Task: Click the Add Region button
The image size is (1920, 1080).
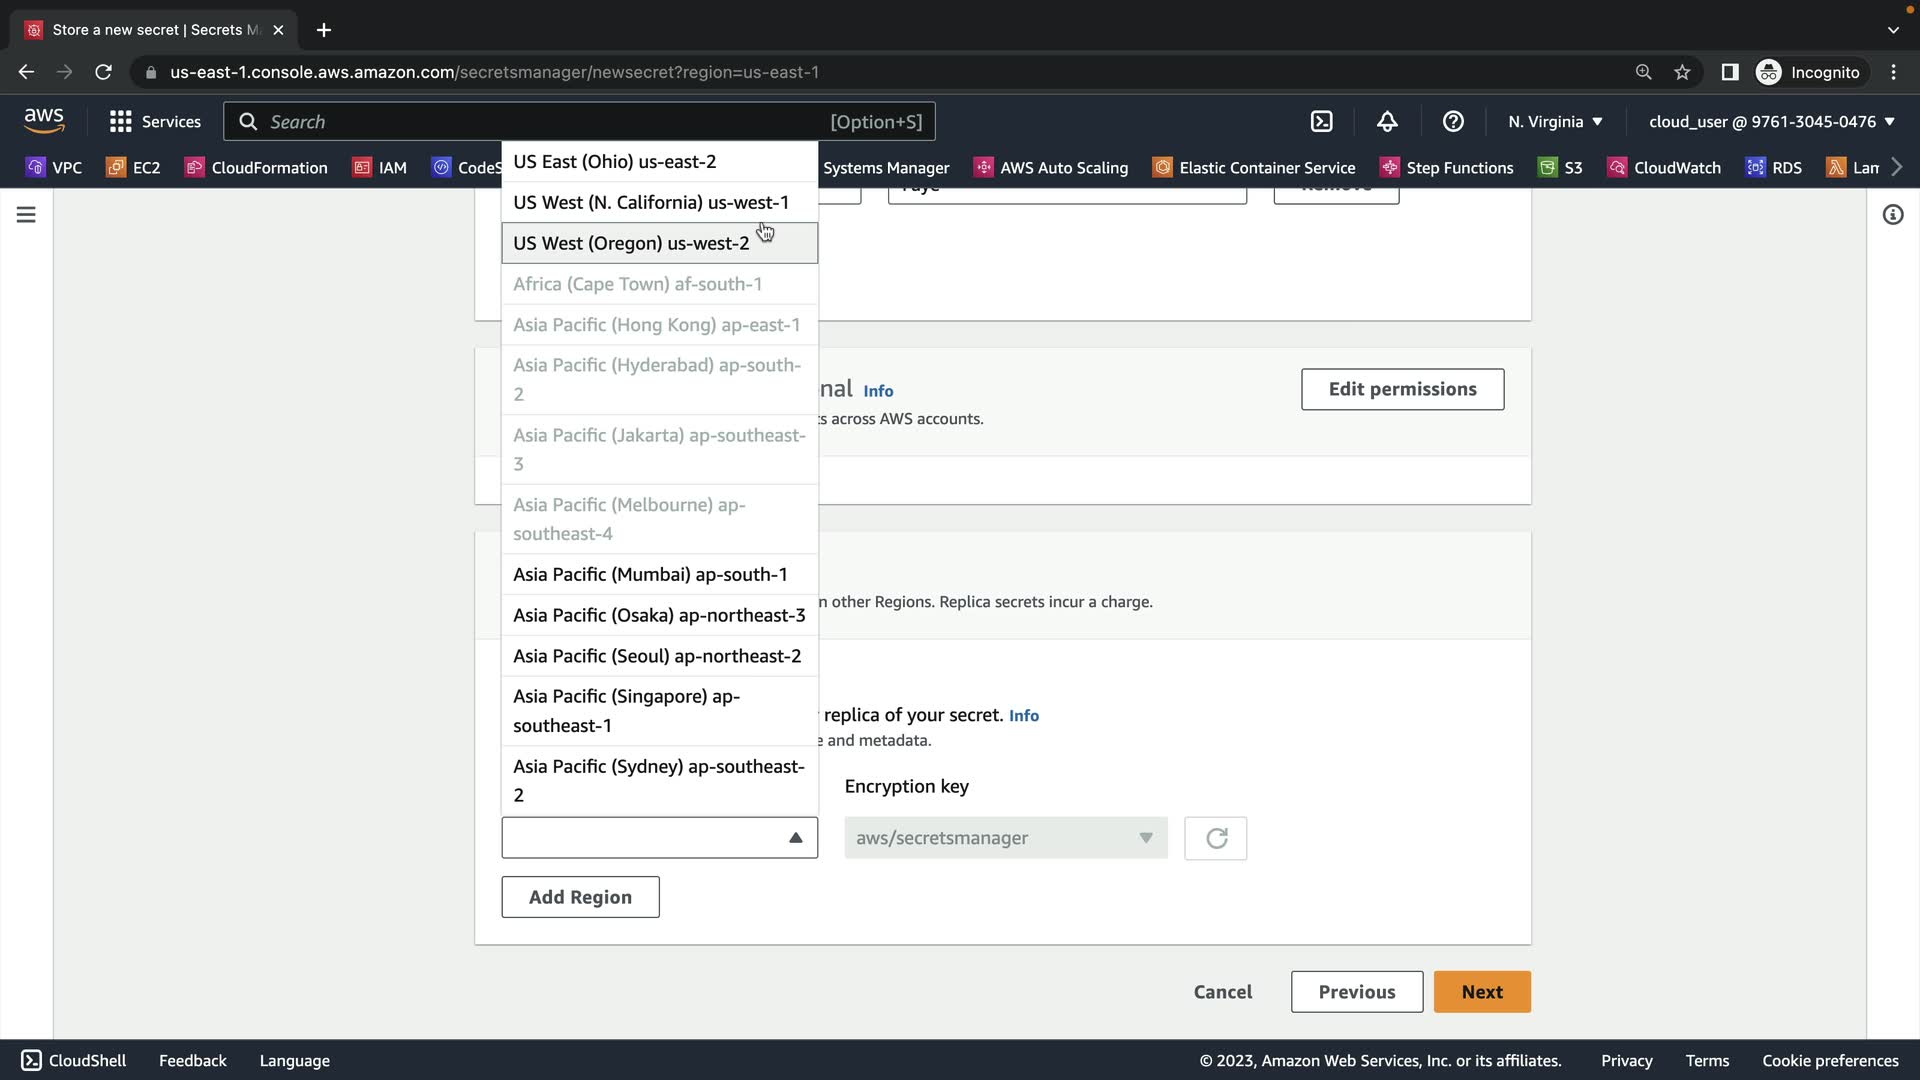Action: point(580,897)
